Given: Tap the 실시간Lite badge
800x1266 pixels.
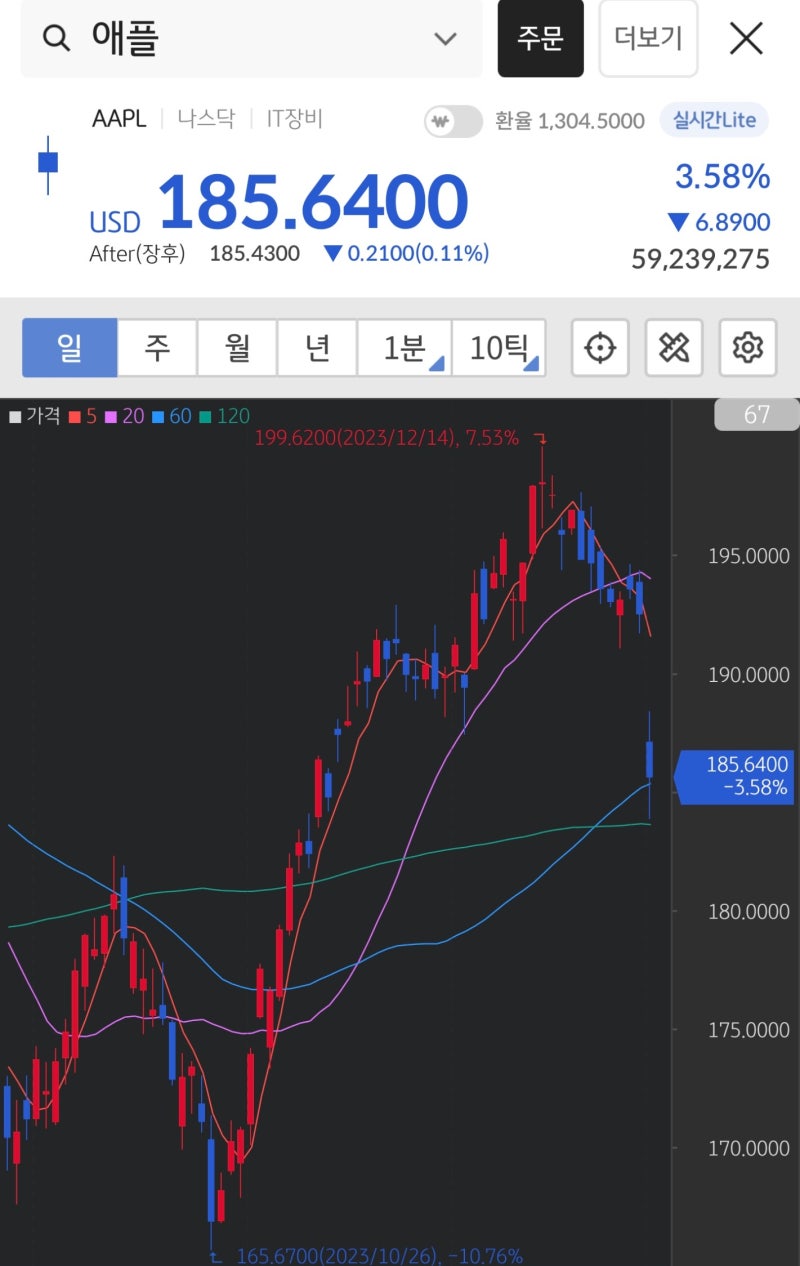Looking at the screenshot, I should coord(714,121).
